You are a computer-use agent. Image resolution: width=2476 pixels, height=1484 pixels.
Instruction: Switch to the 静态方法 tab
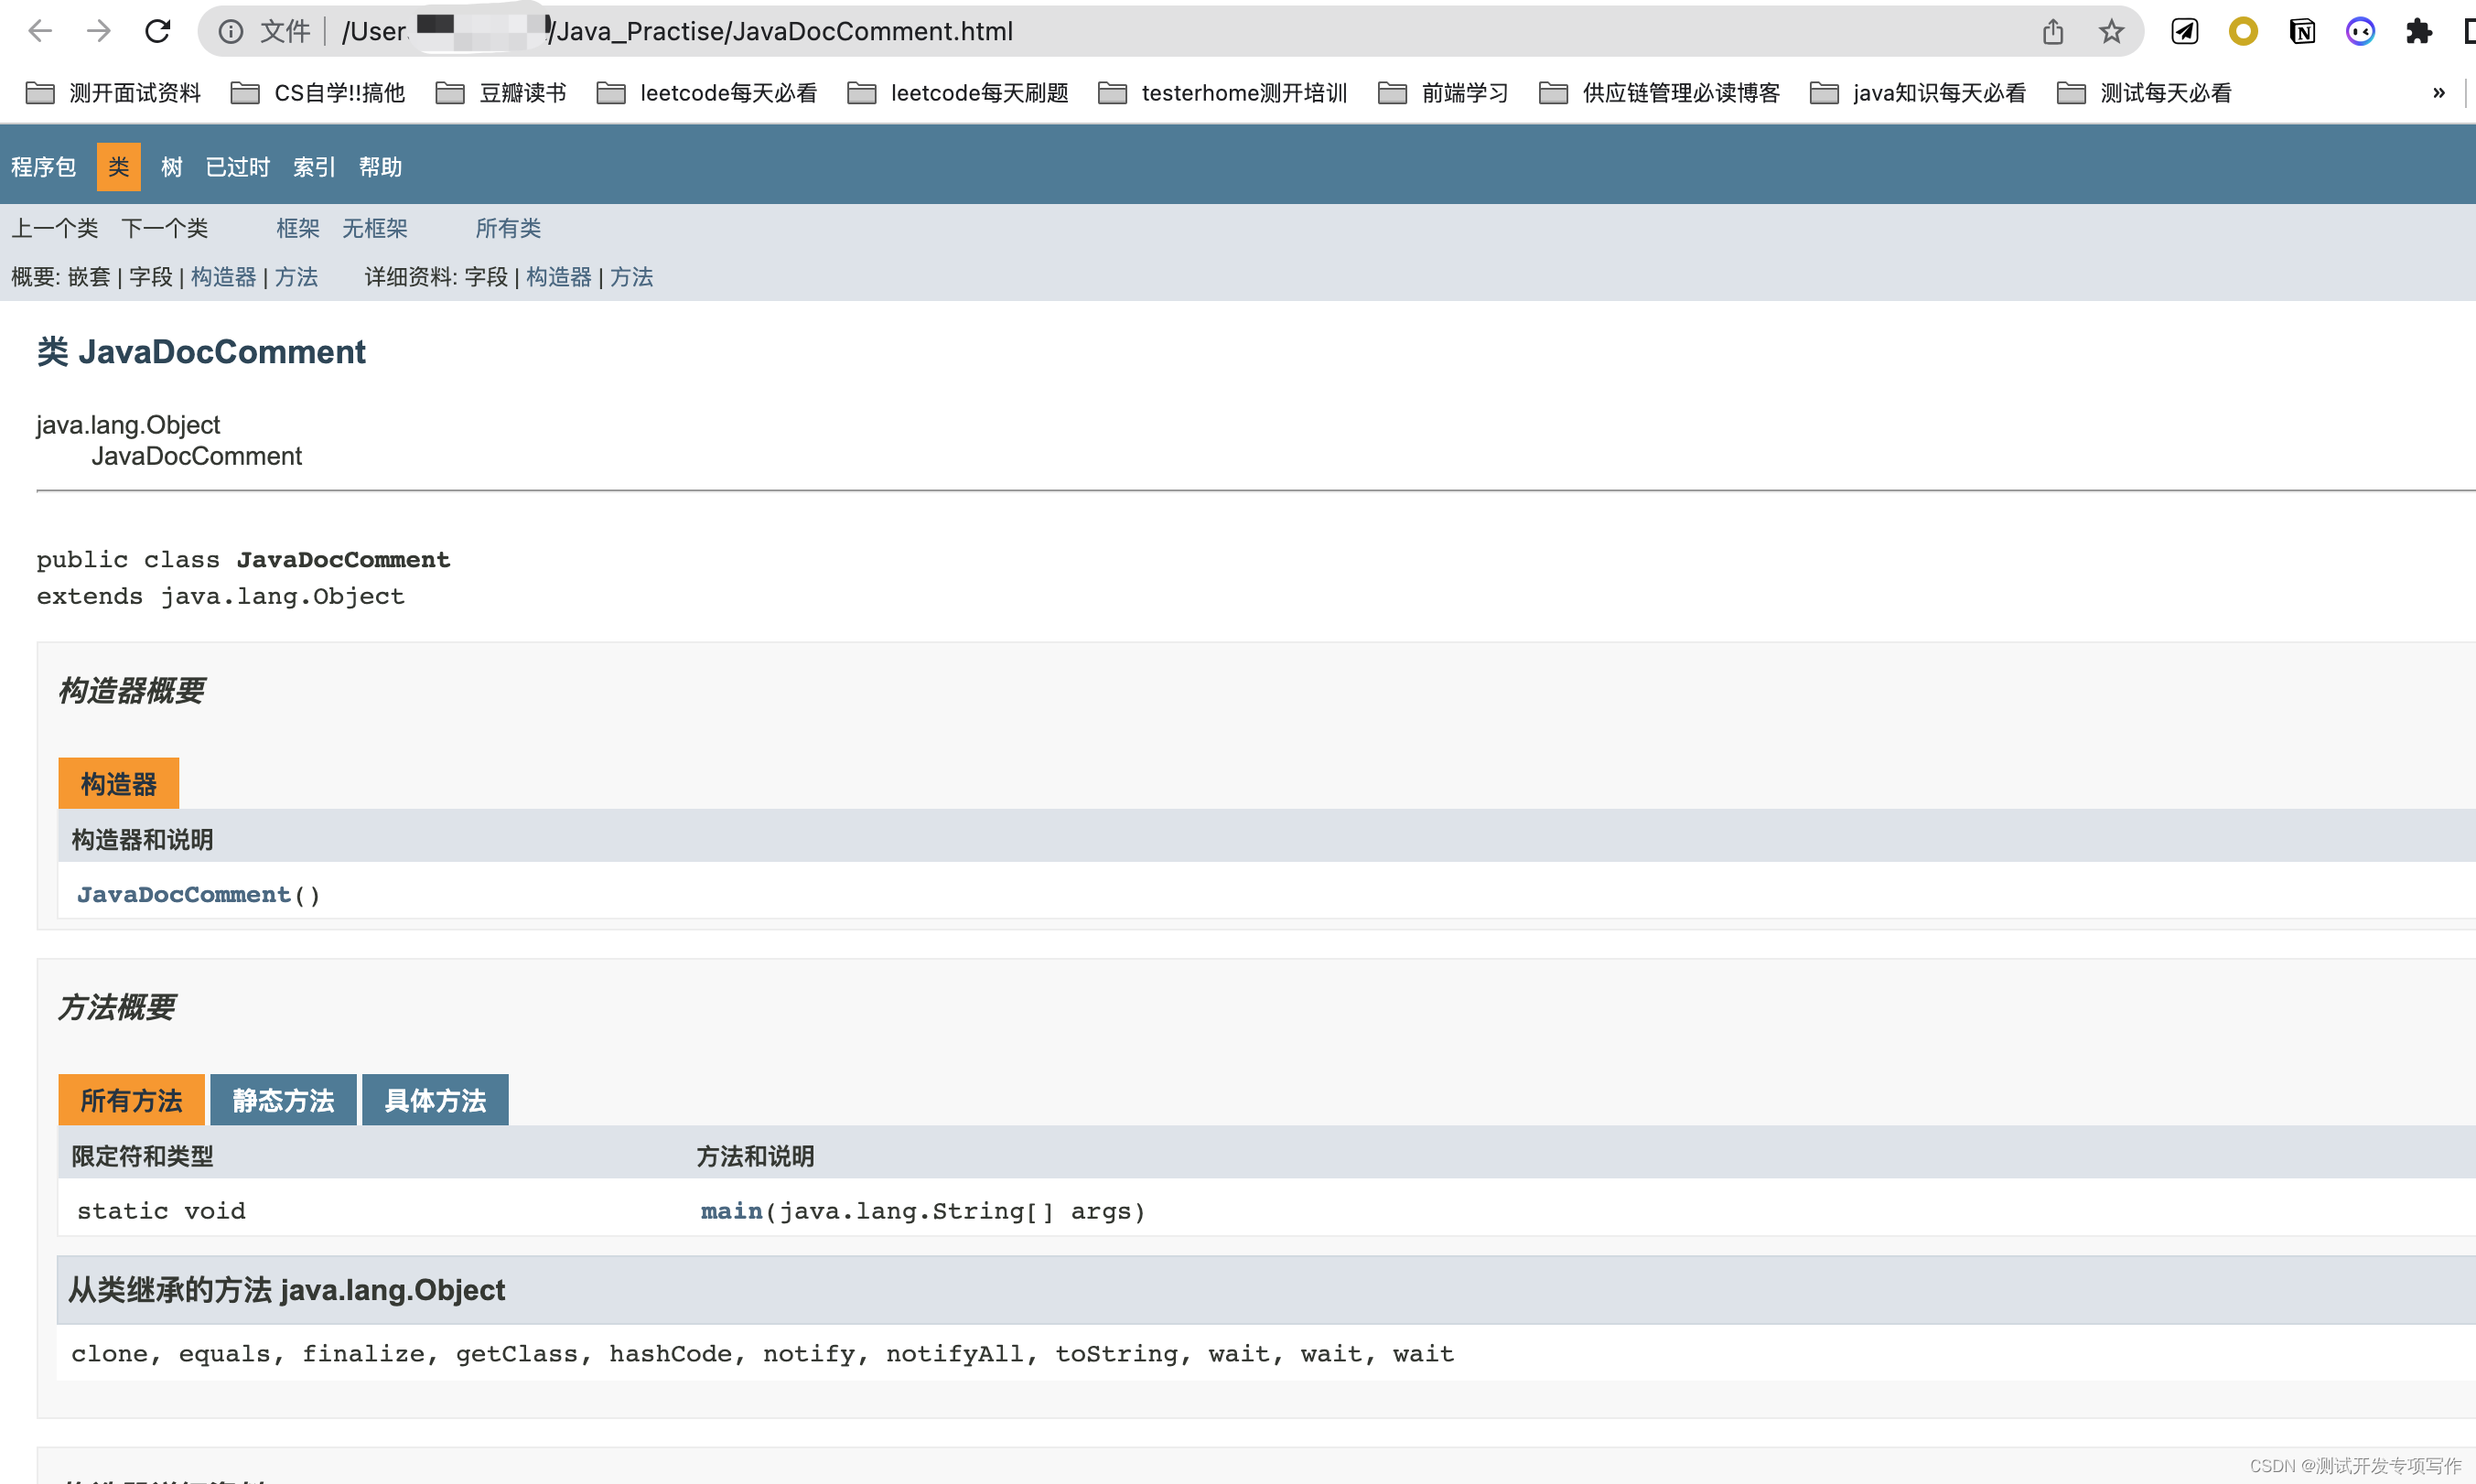tap(283, 1100)
